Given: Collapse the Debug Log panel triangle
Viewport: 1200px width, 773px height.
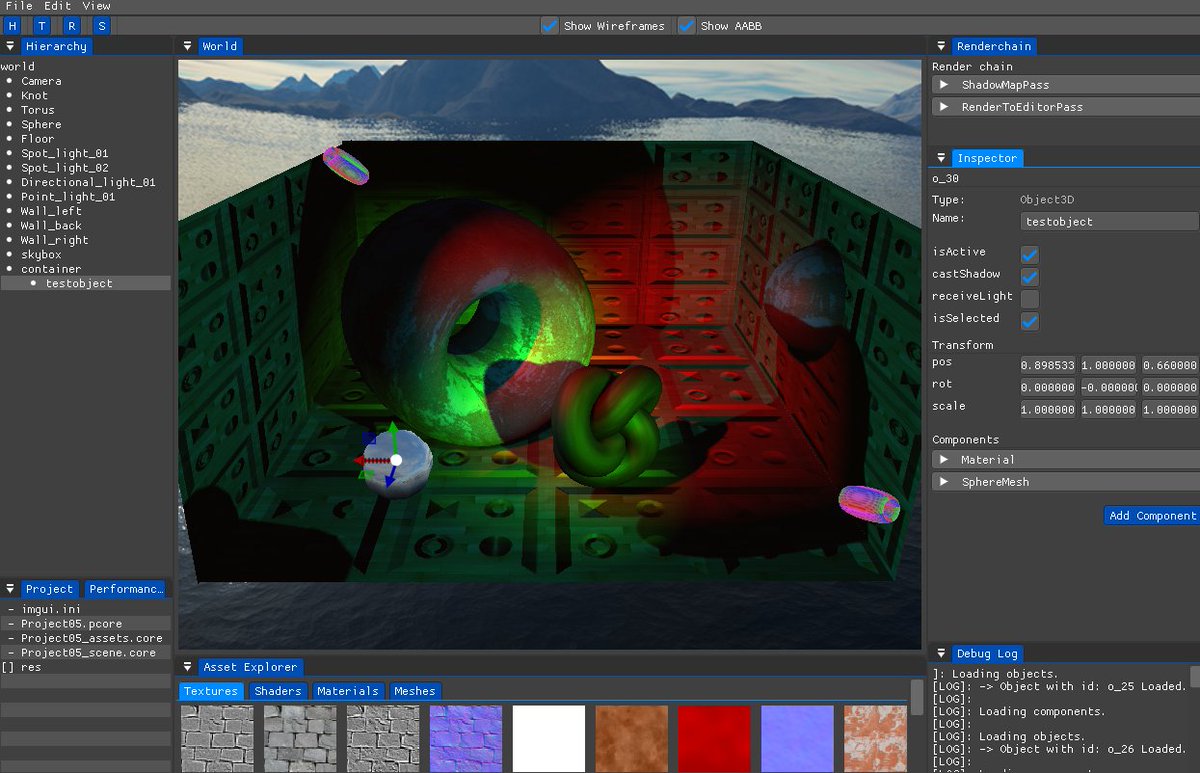Looking at the screenshot, I should [941, 654].
